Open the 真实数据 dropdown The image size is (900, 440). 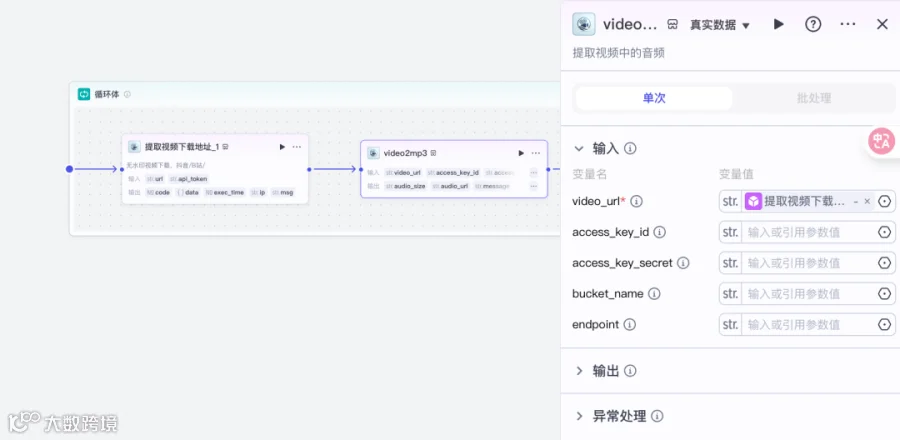(x=720, y=25)
